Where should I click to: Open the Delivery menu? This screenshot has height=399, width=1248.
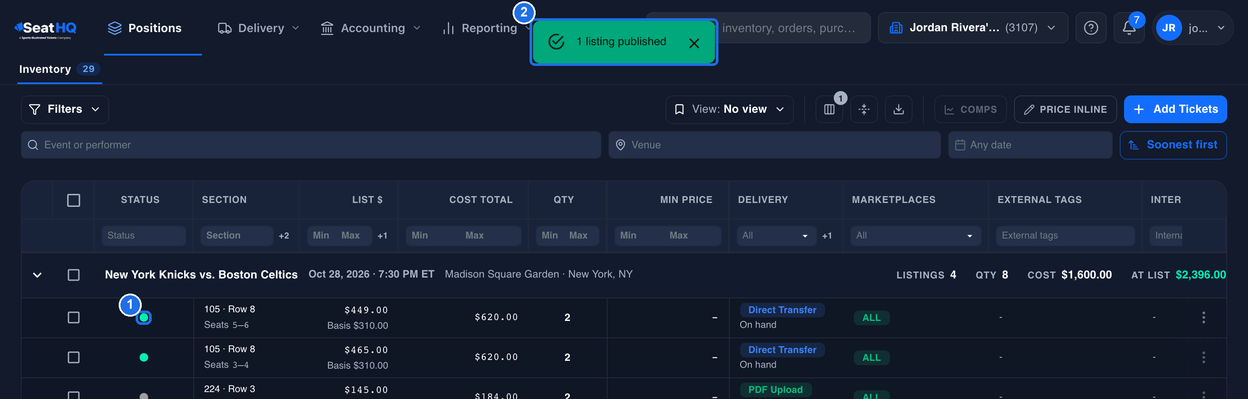(x=258, y=28)
